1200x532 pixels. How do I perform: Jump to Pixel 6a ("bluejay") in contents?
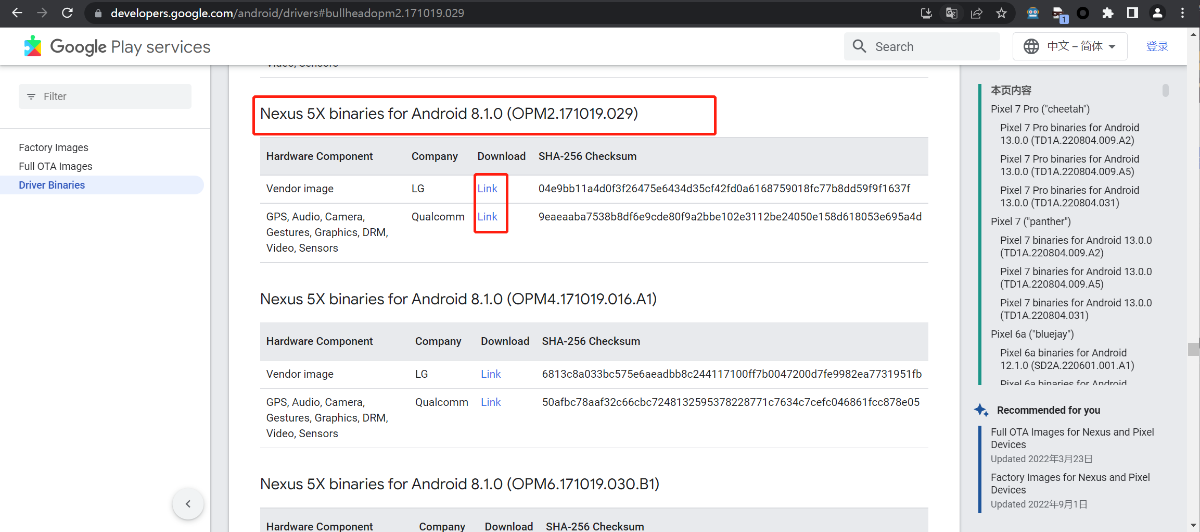pyautogui.click(x=1032, y=334)
